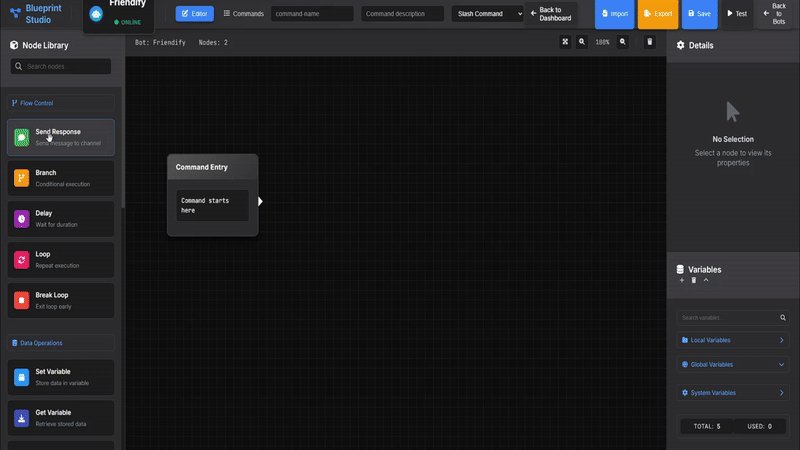Click the orange Export button

pos(658,14)
